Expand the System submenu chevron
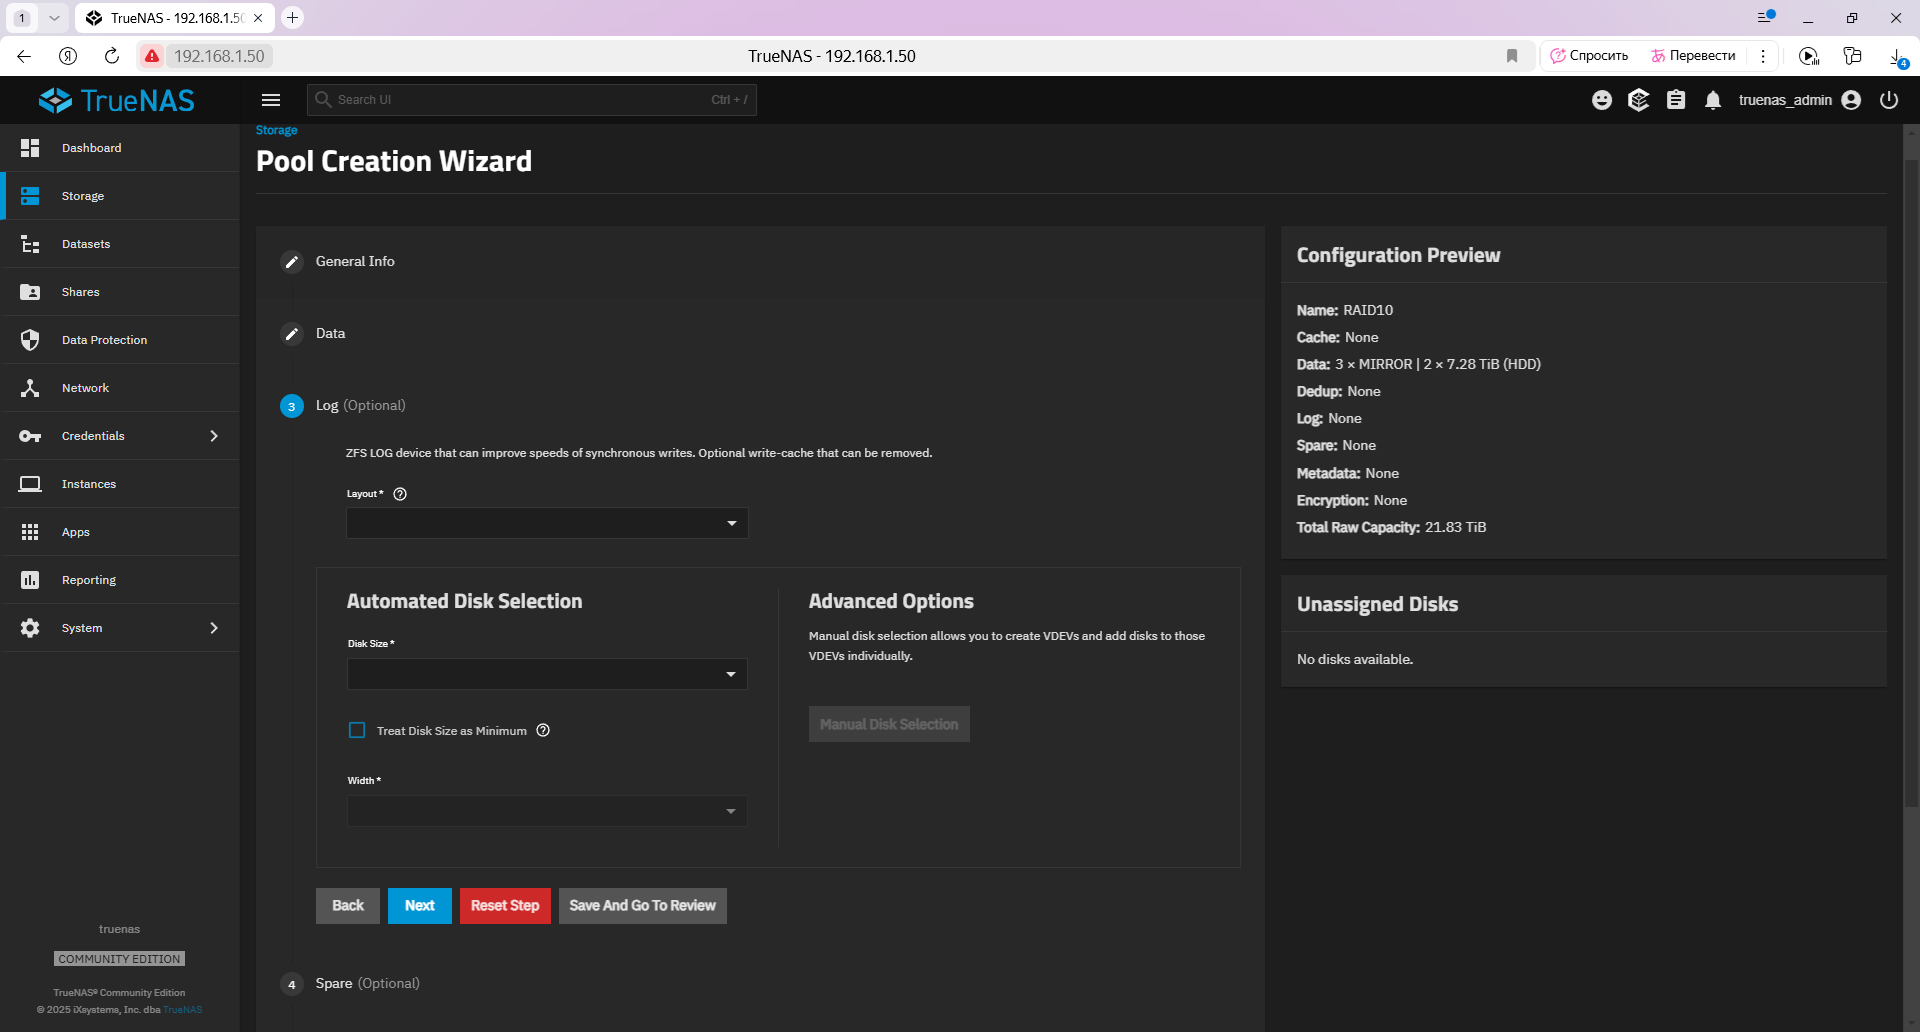 (214, 628)
